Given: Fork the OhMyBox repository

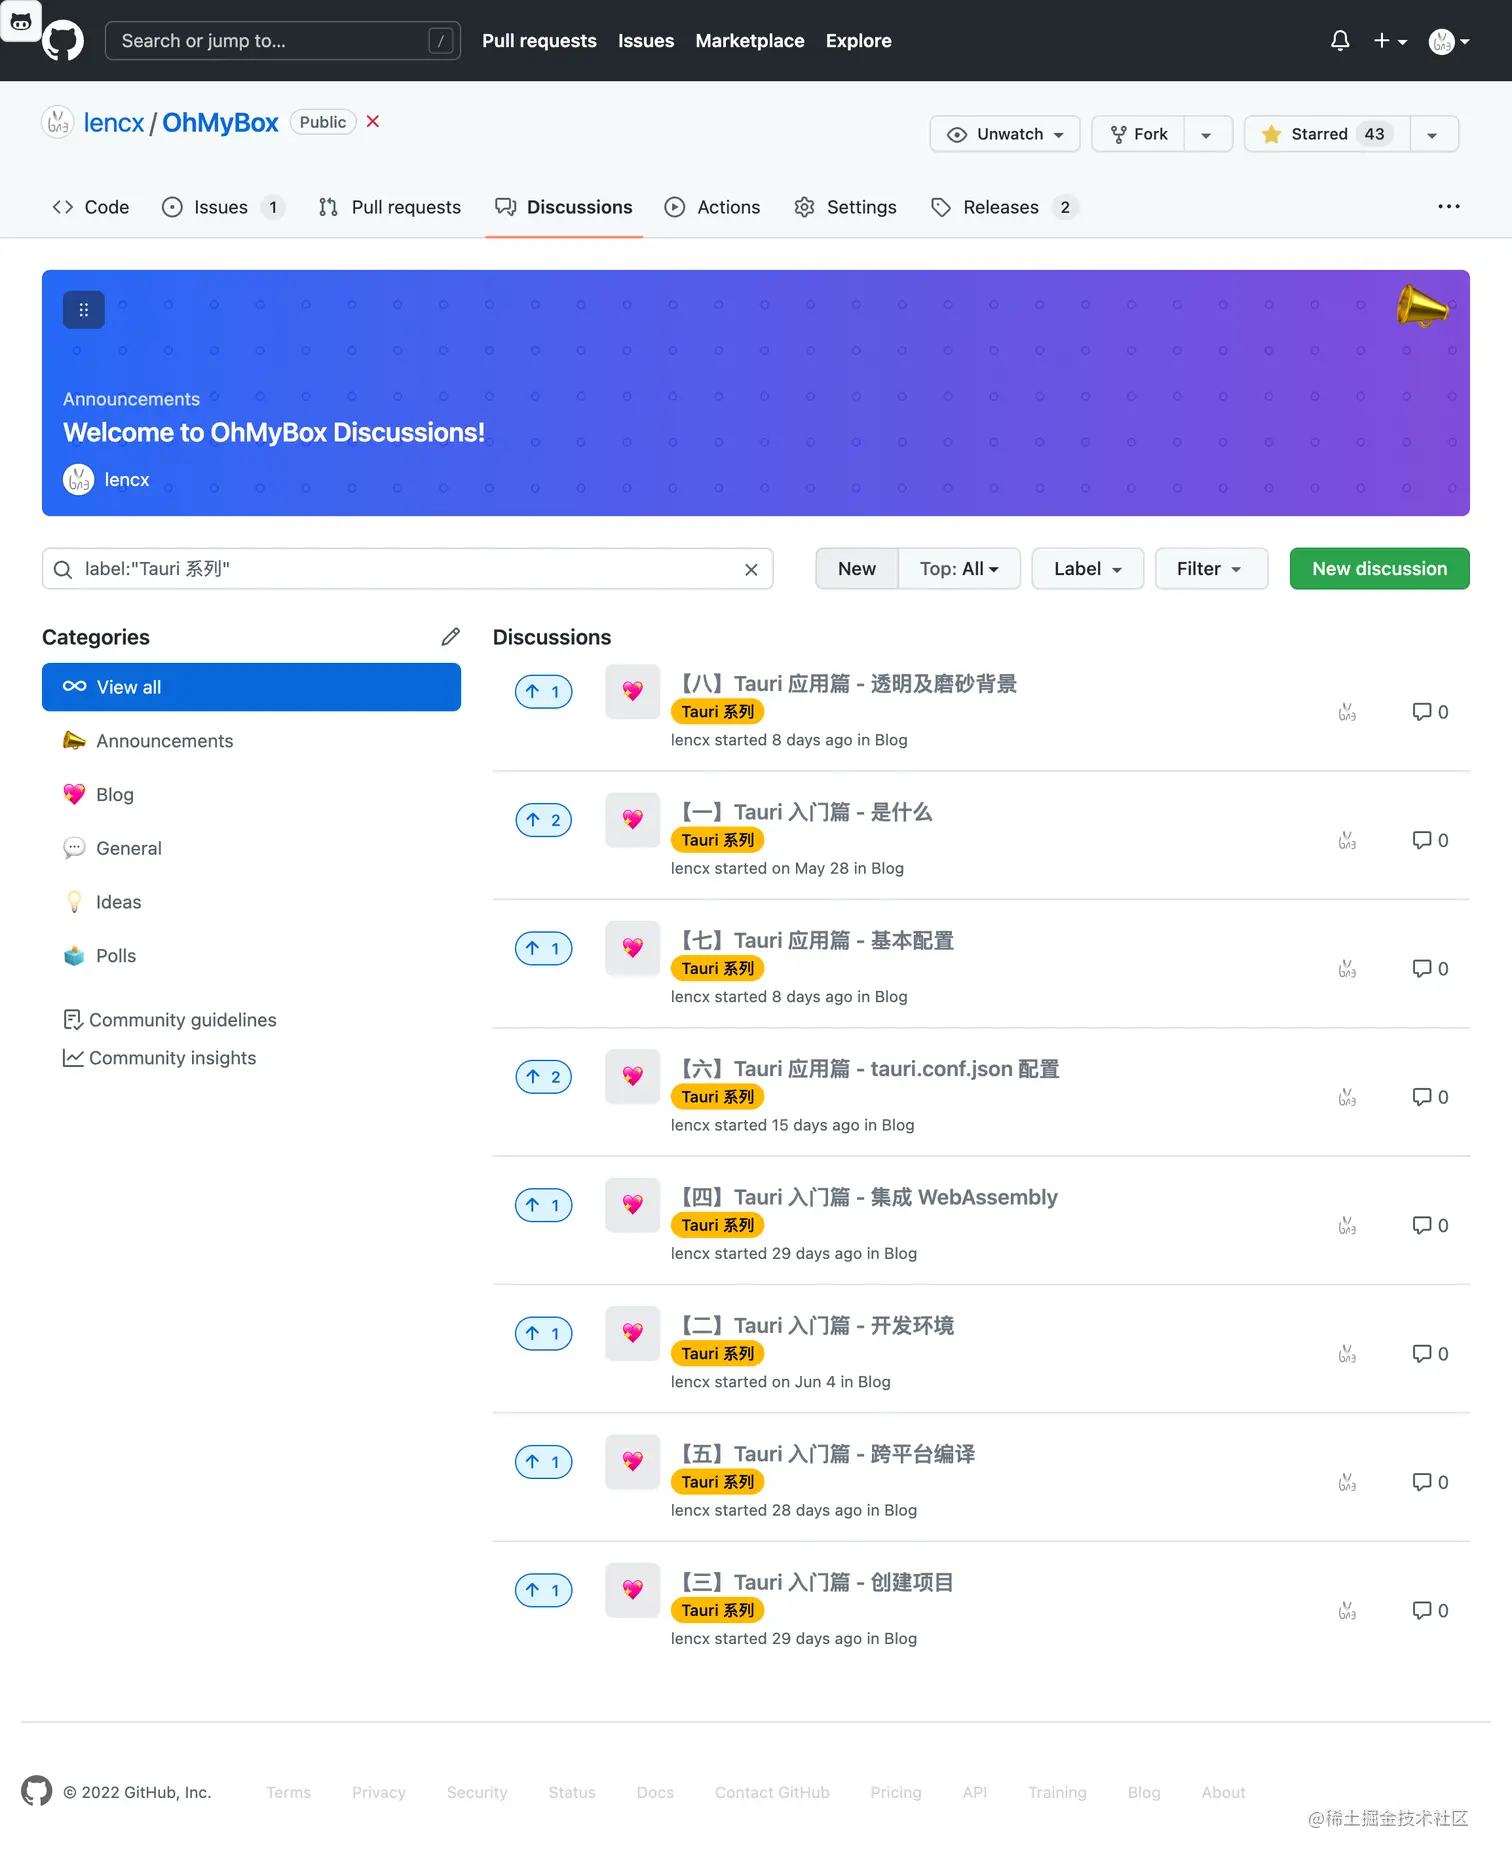Looking at the screenshot, I should point(1139,134).
